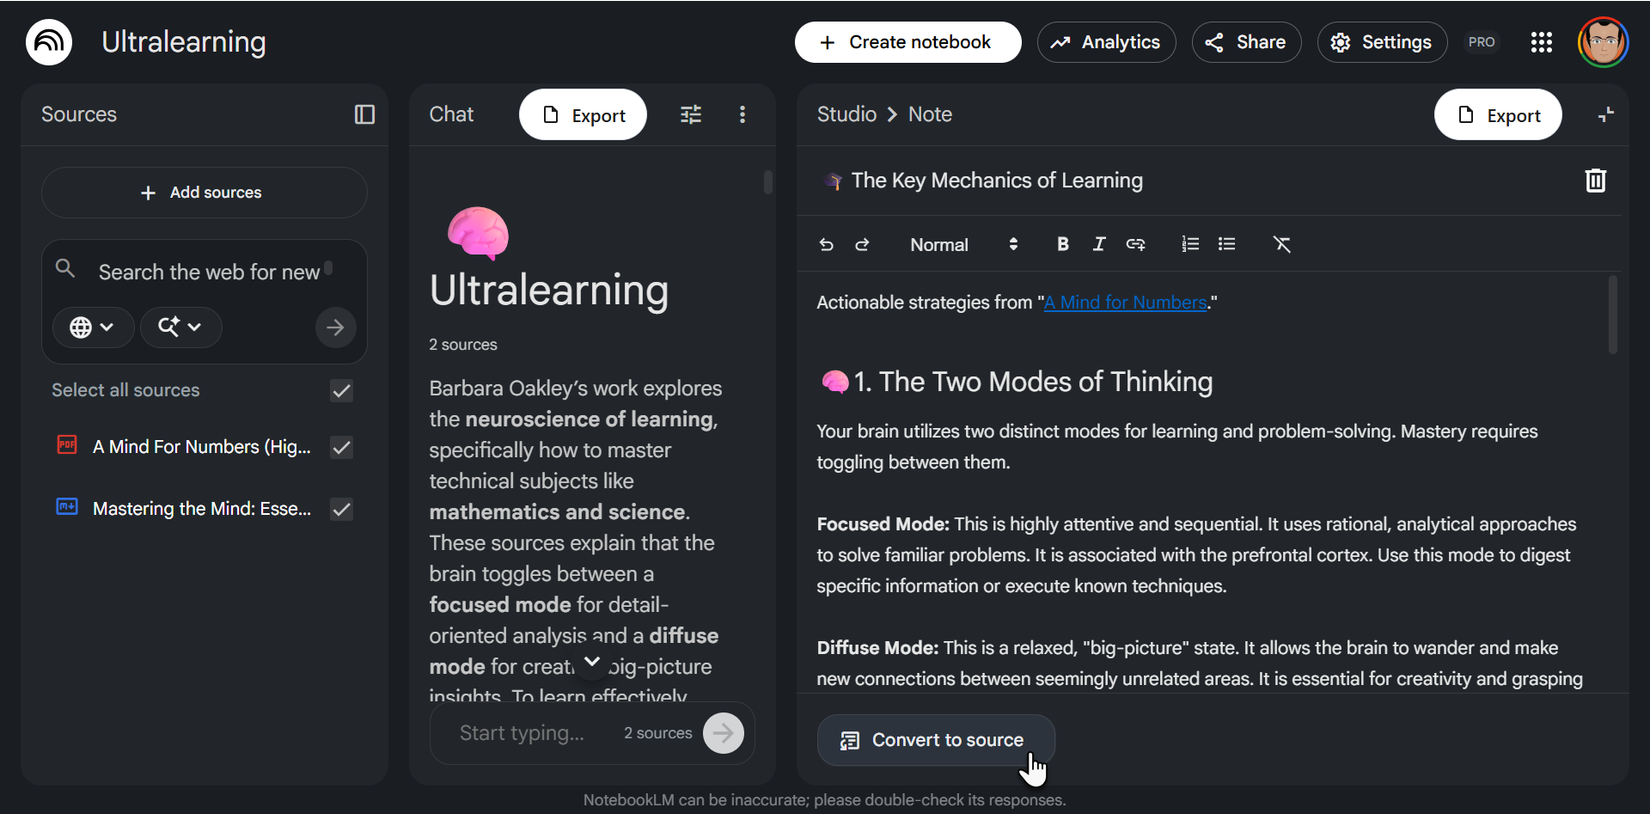Uncheck Mastering the Mind source
The height and width of the screenshot is (814, 1650).
(342, 509)
